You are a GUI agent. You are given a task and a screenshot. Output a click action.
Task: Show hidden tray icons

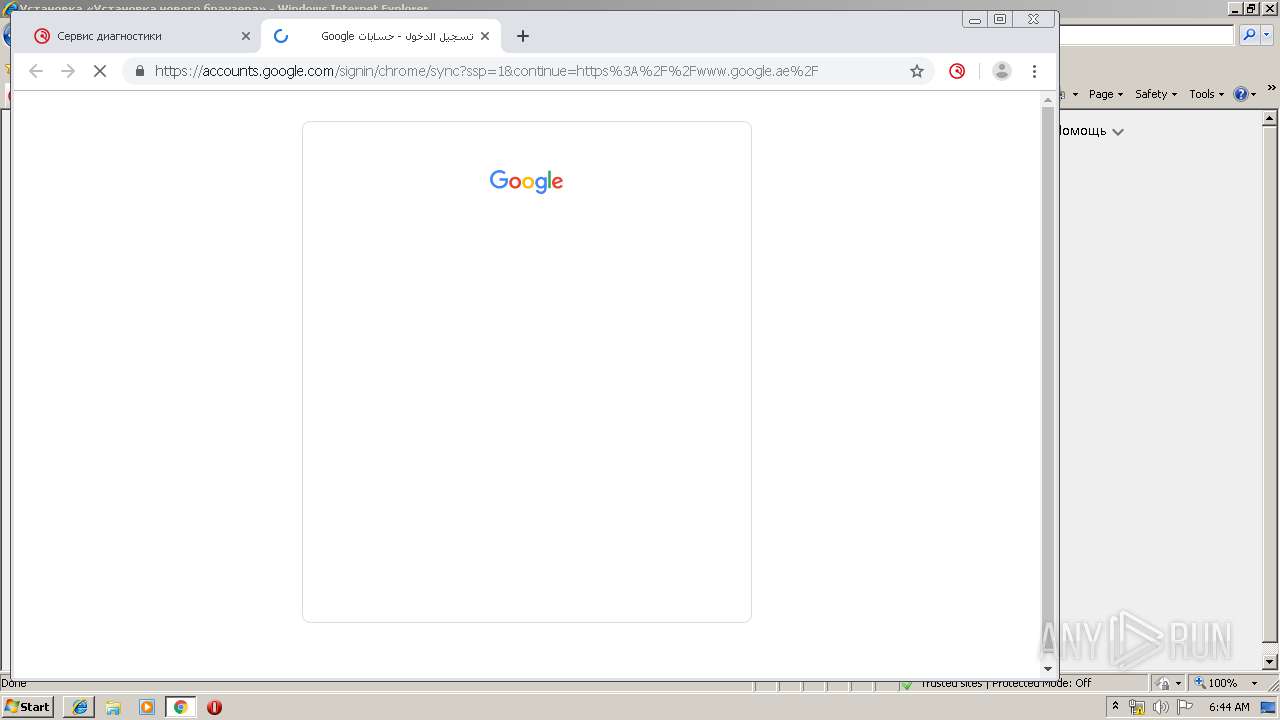pyautogui.click(x=1116, y=707)
